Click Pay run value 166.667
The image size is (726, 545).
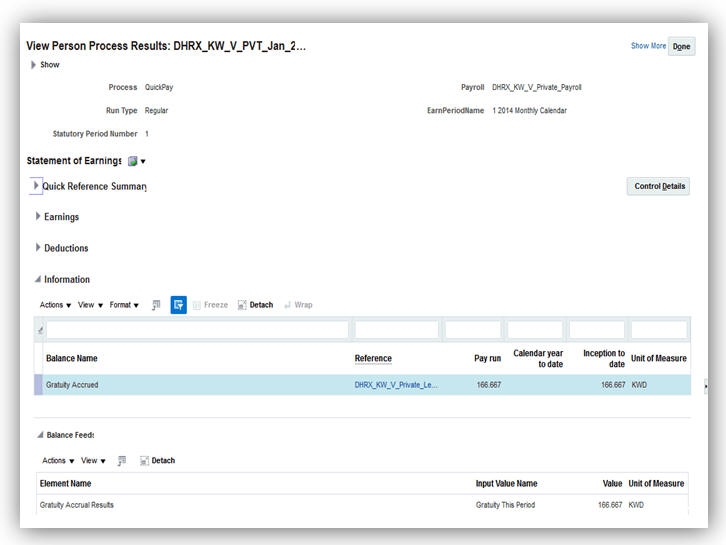[x=489, y=385]
